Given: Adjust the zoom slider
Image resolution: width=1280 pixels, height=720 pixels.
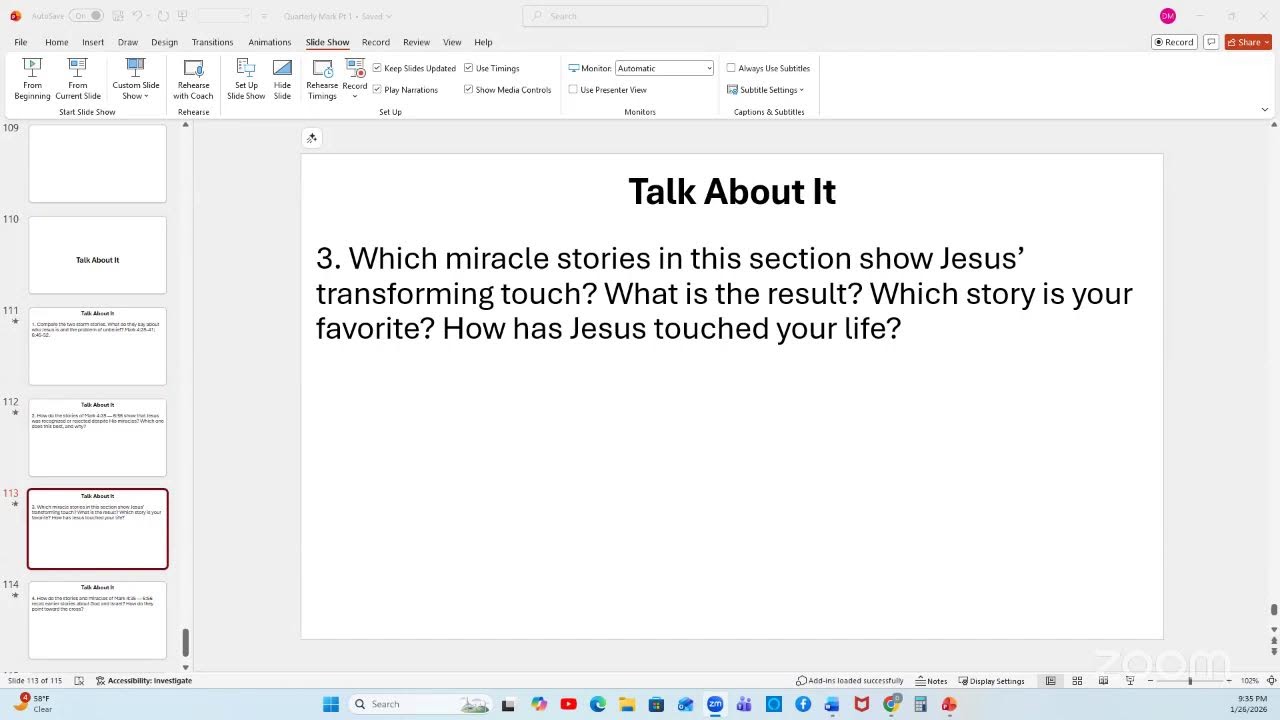Looking at the screenshot, I should click(1189, 681).
